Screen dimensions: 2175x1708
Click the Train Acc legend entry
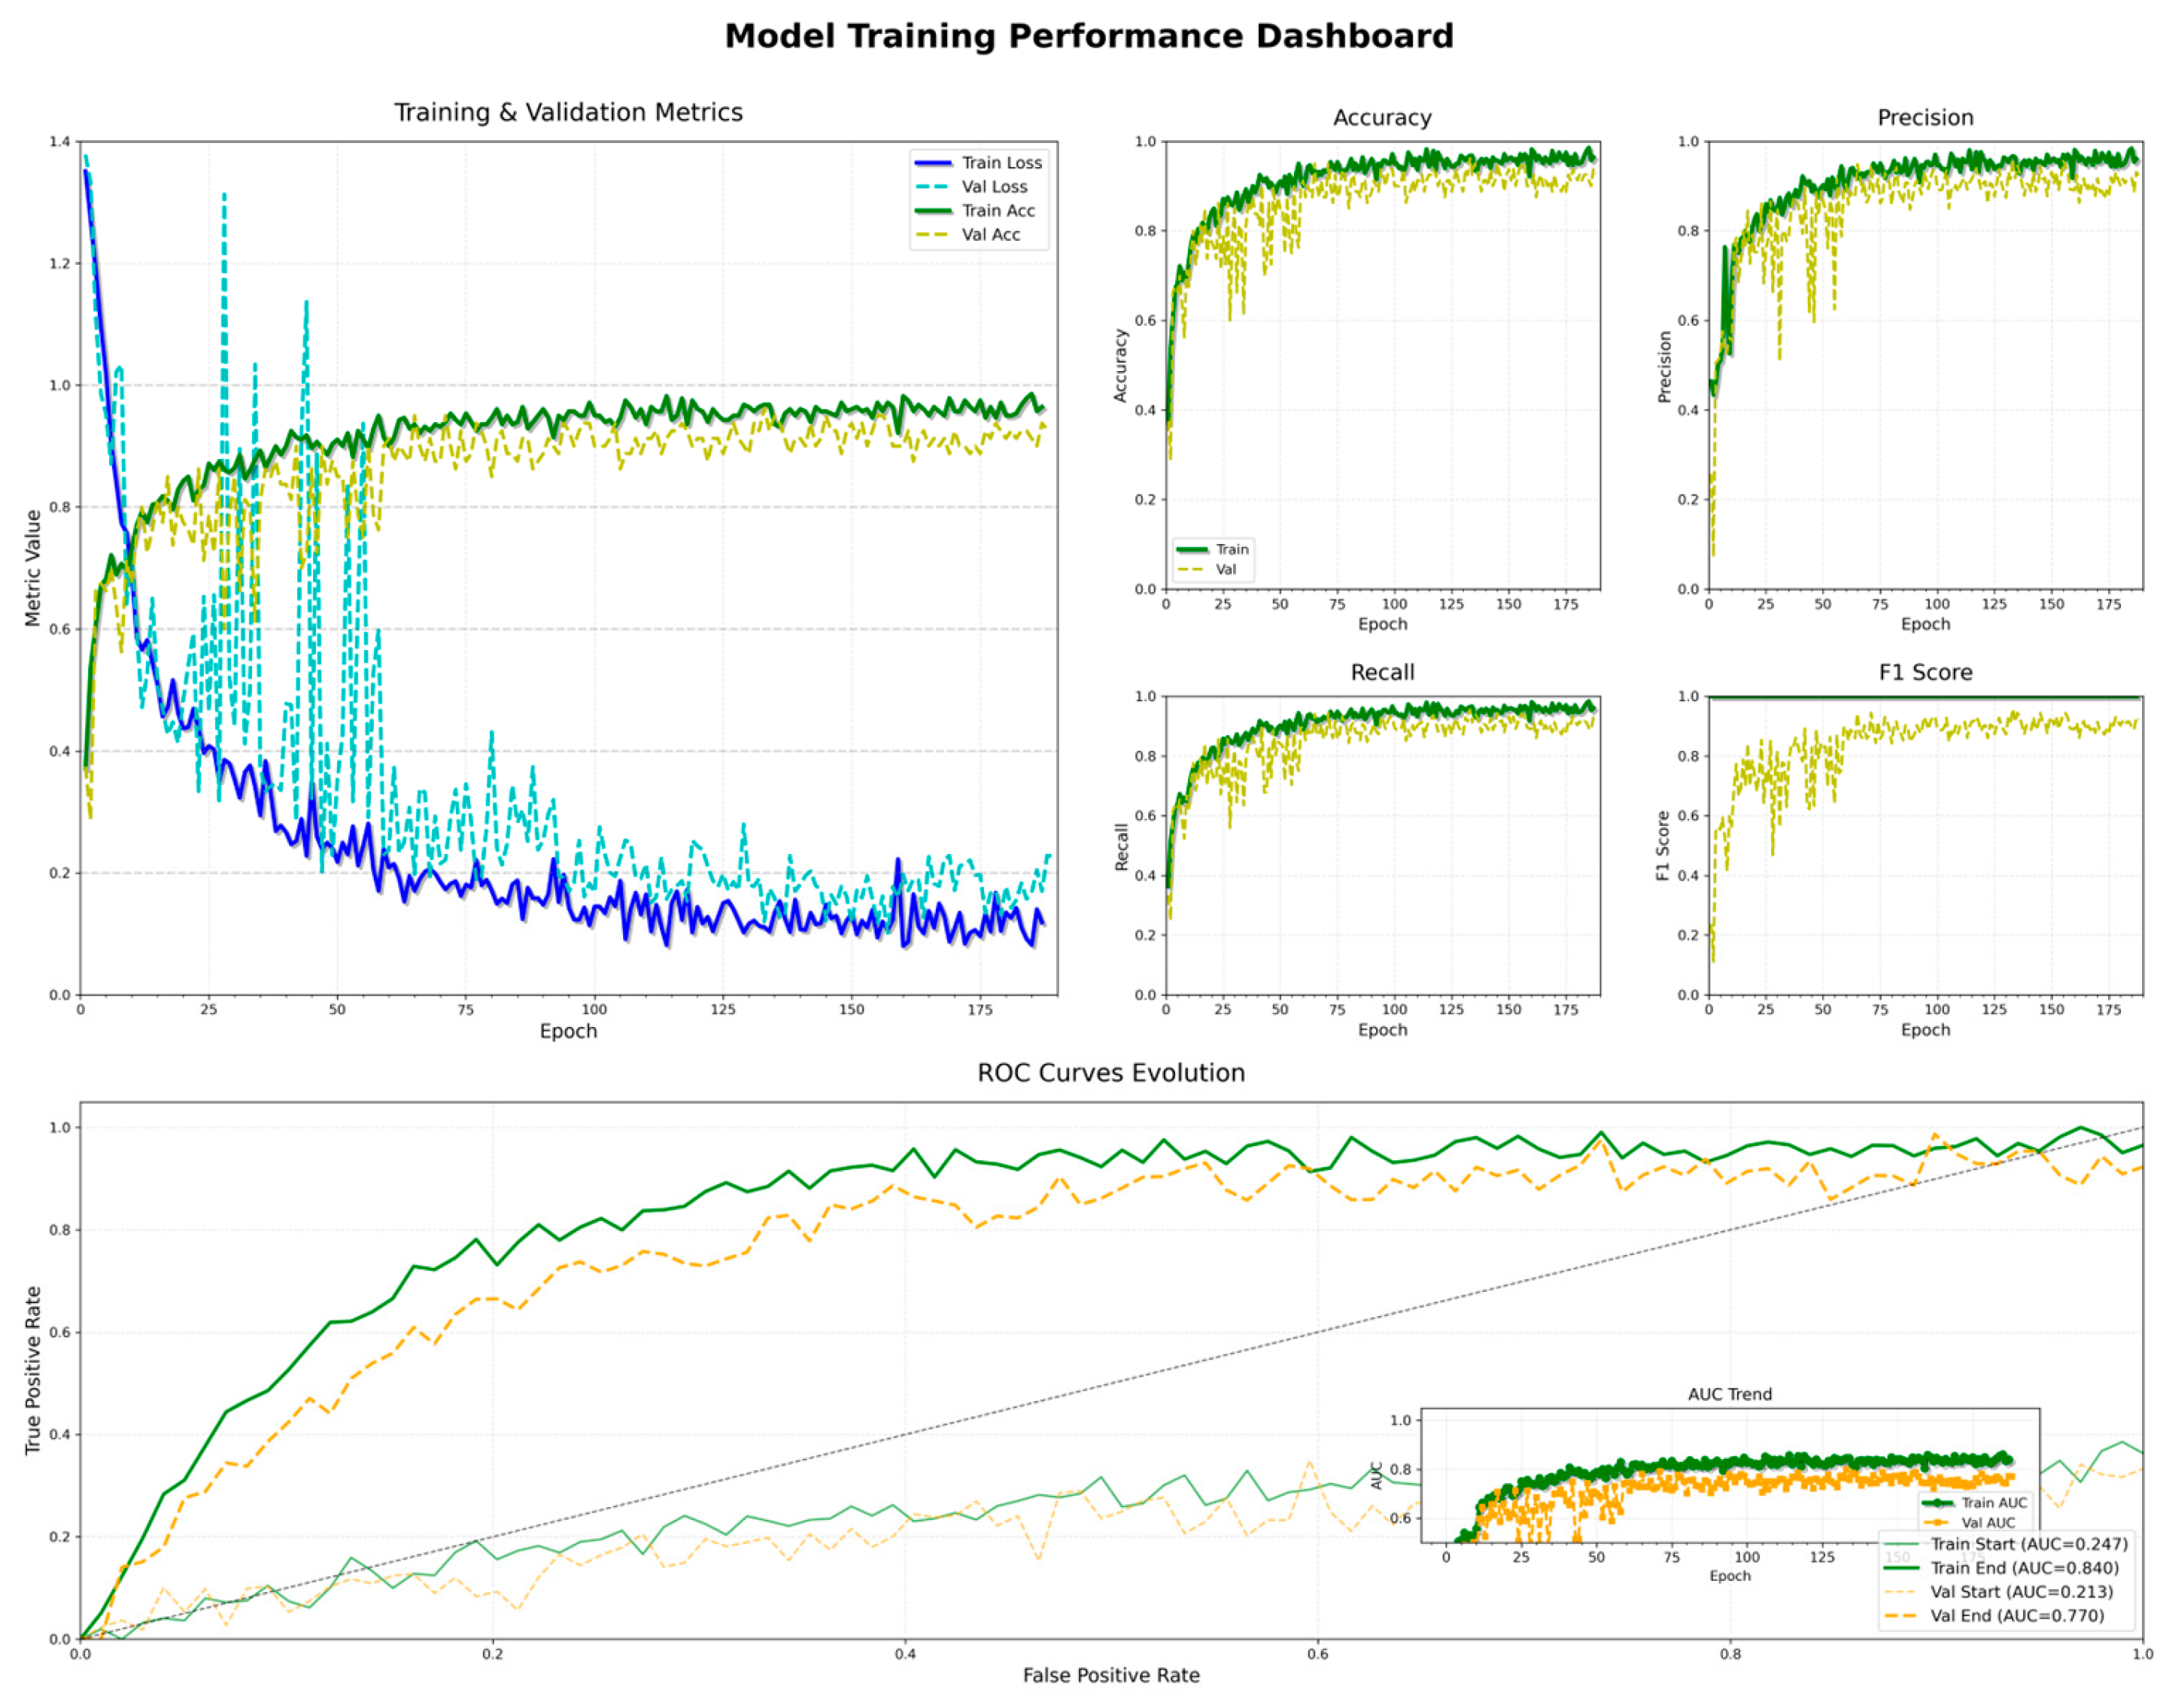pyautogui.click(x=997, y=211)
